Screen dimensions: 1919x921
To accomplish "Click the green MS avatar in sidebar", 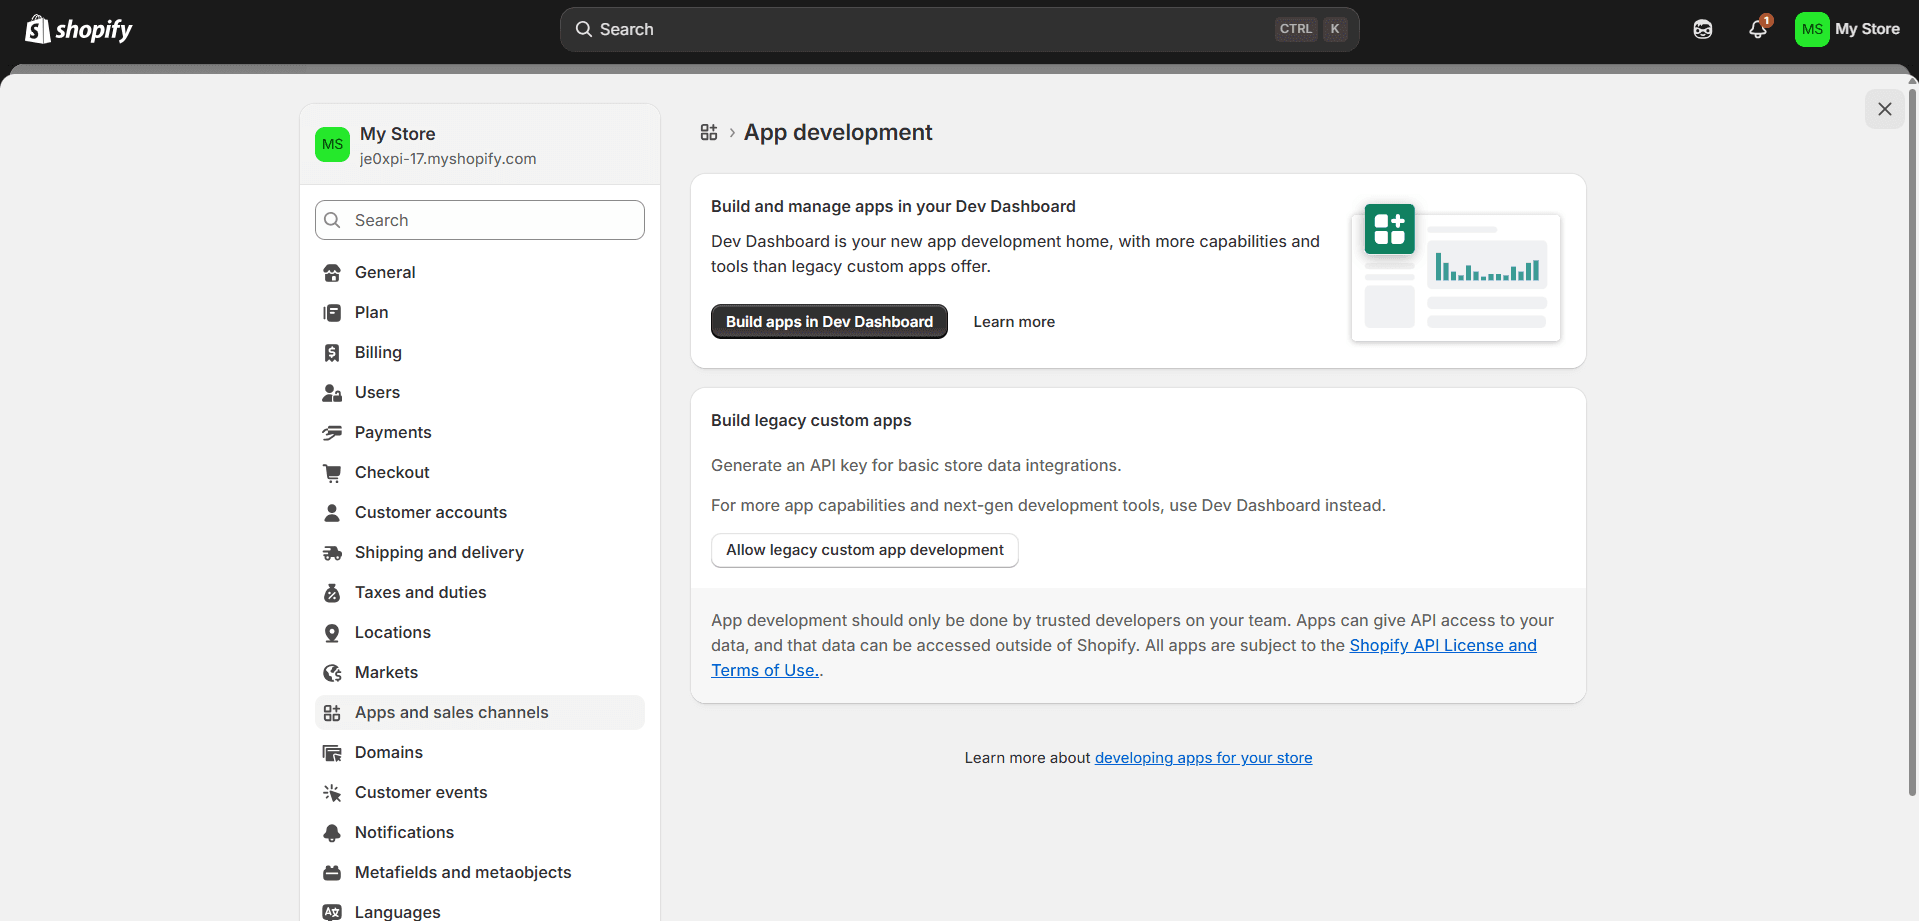I will [332, 144].
